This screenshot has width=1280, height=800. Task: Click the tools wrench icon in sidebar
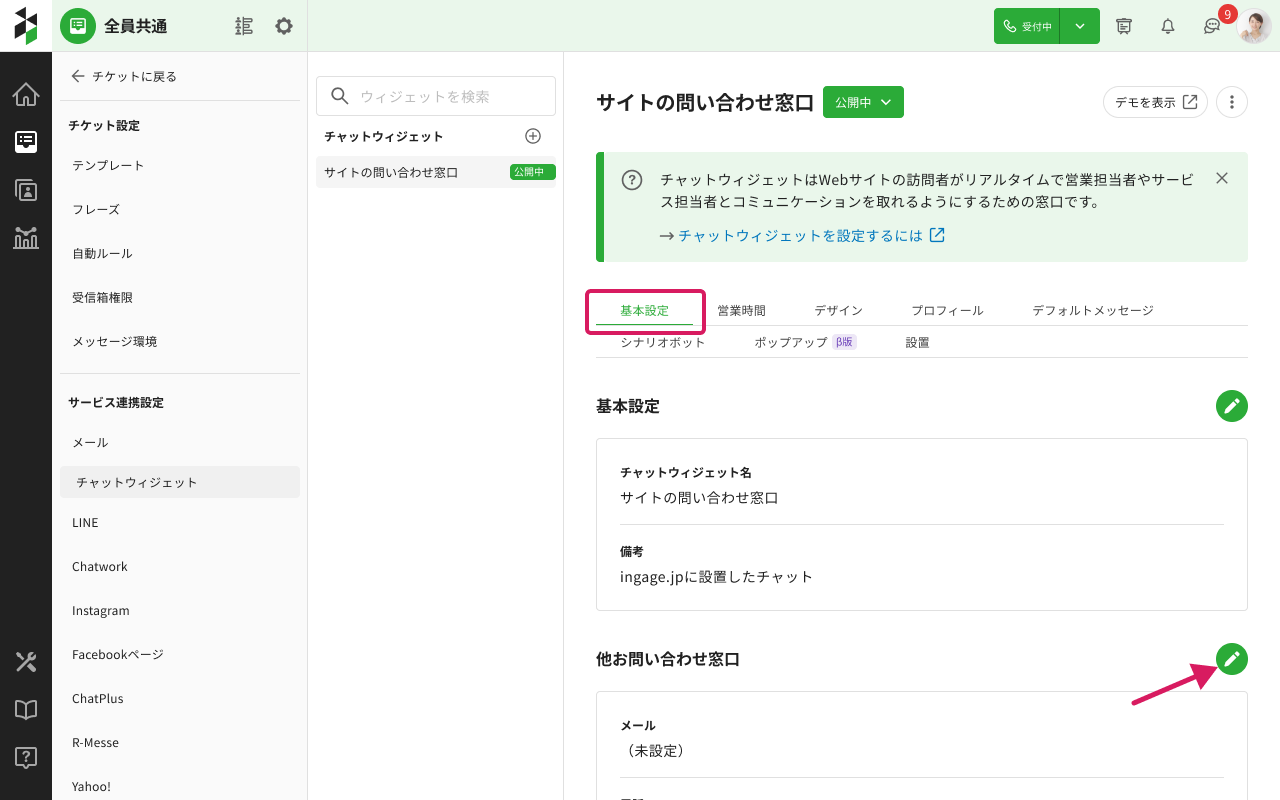tap(26, 662)
